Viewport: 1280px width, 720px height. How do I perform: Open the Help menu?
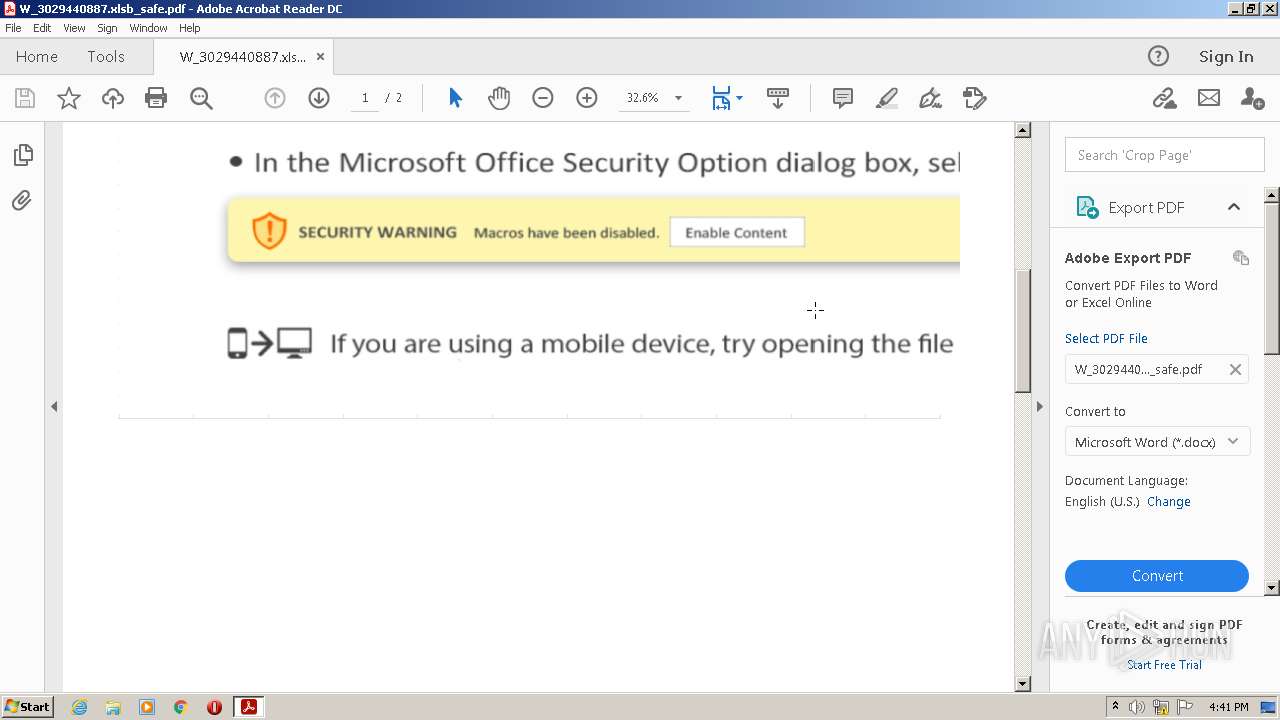(x=190, y=28)
